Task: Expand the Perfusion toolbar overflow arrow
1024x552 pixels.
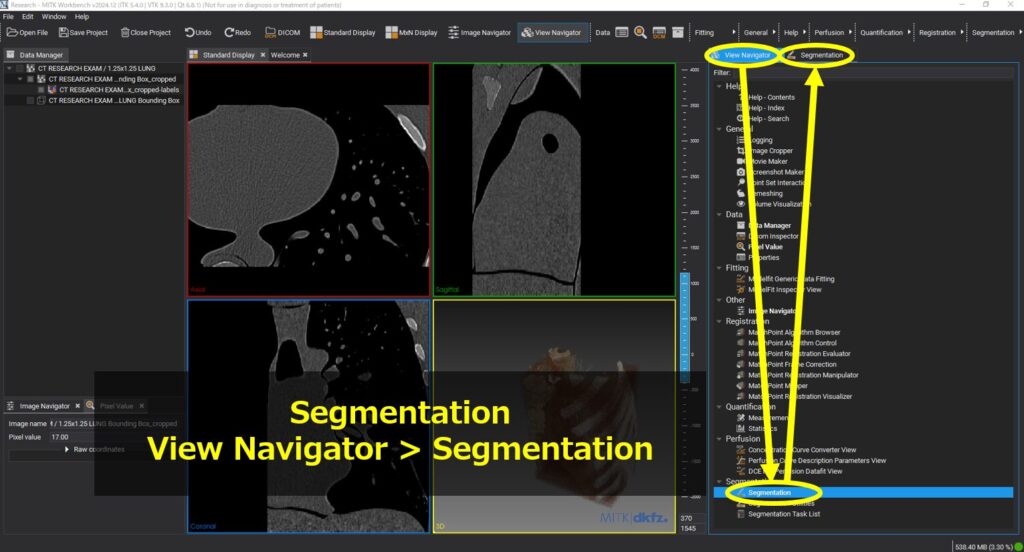Action: coord(850,32)
